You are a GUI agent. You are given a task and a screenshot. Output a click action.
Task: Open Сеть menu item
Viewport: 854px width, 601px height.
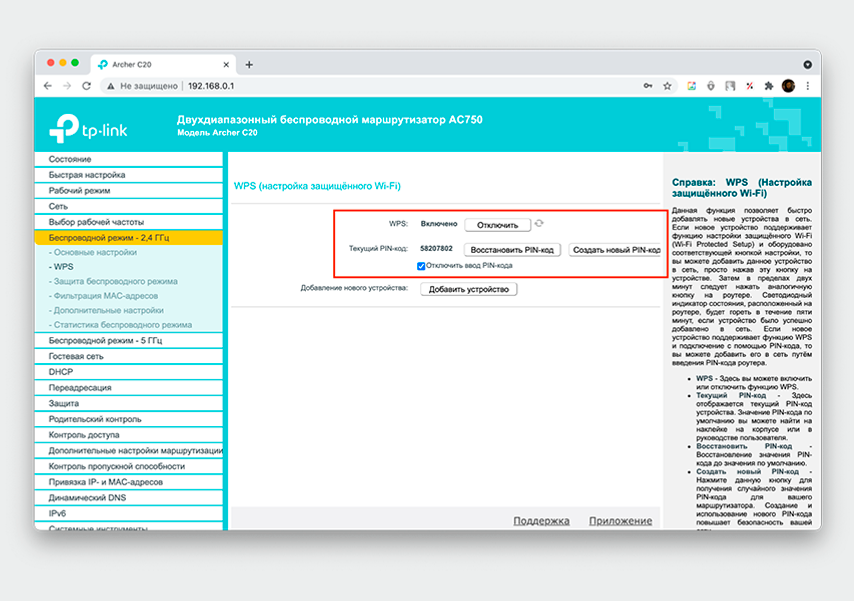[x=129, y=207]
